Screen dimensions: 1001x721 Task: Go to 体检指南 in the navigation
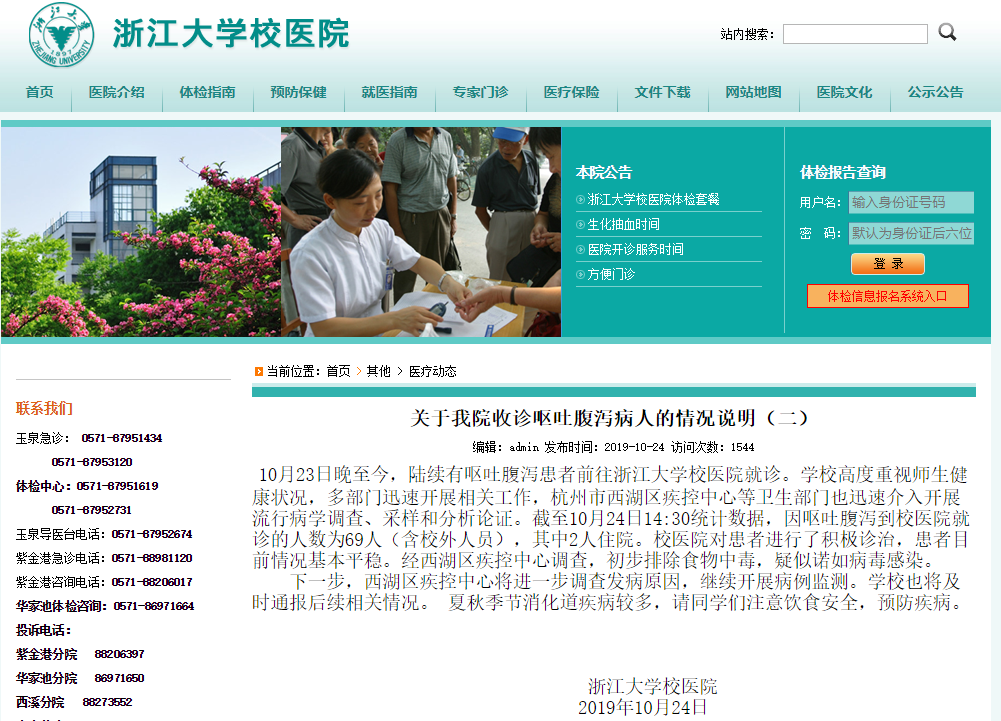[207, 92]
